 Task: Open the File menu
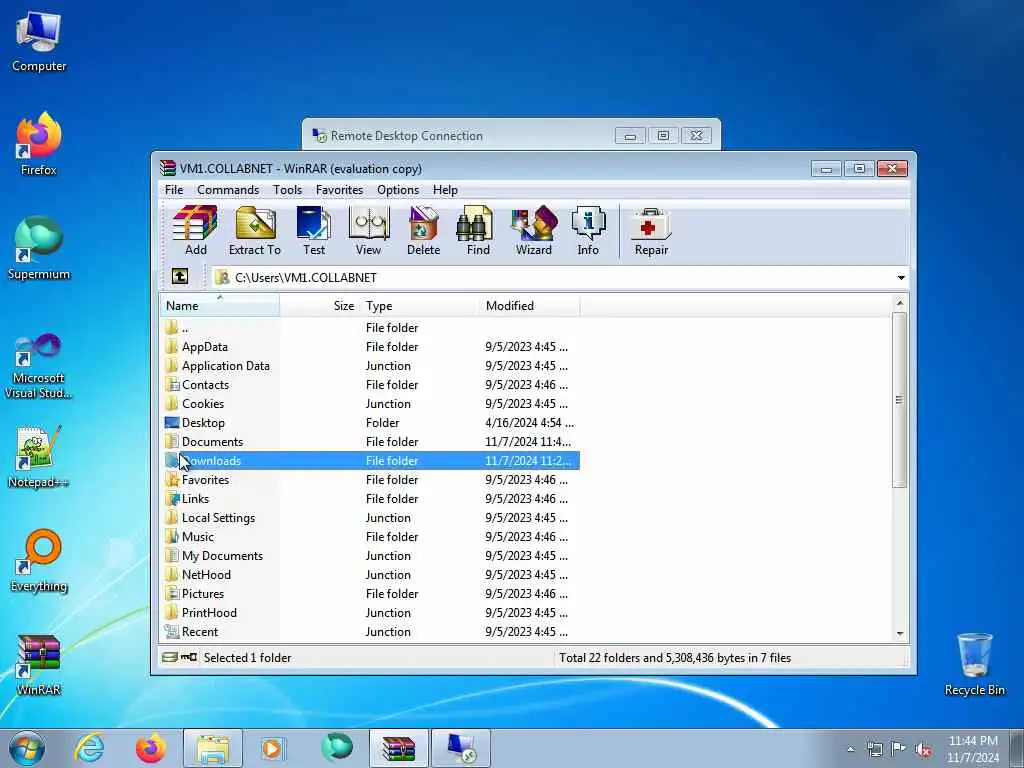(x=174, y=189)
